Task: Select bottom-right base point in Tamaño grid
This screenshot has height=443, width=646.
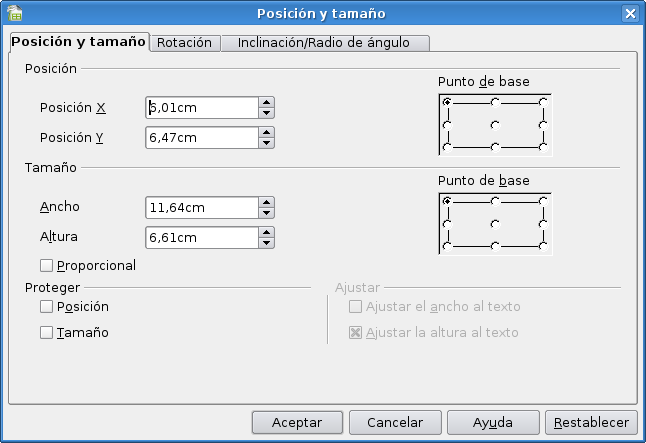Action: coord(542,245)
